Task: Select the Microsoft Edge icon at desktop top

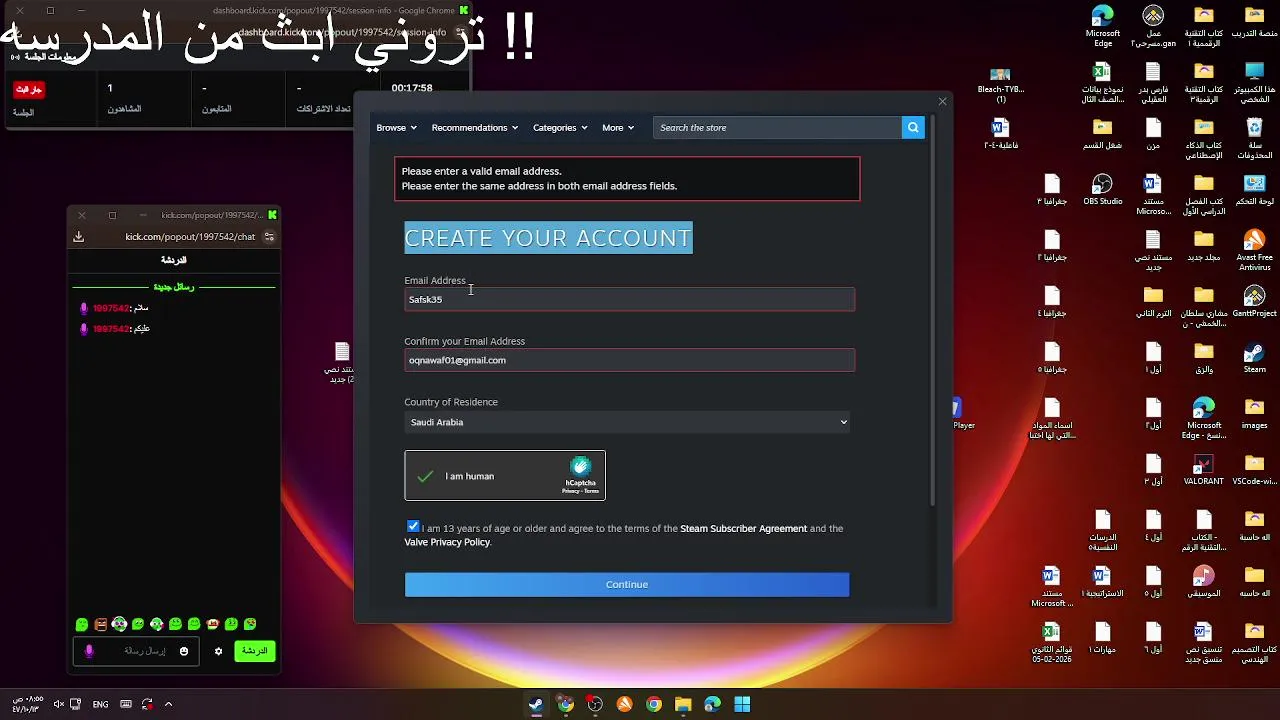Action: [1102, 27]
